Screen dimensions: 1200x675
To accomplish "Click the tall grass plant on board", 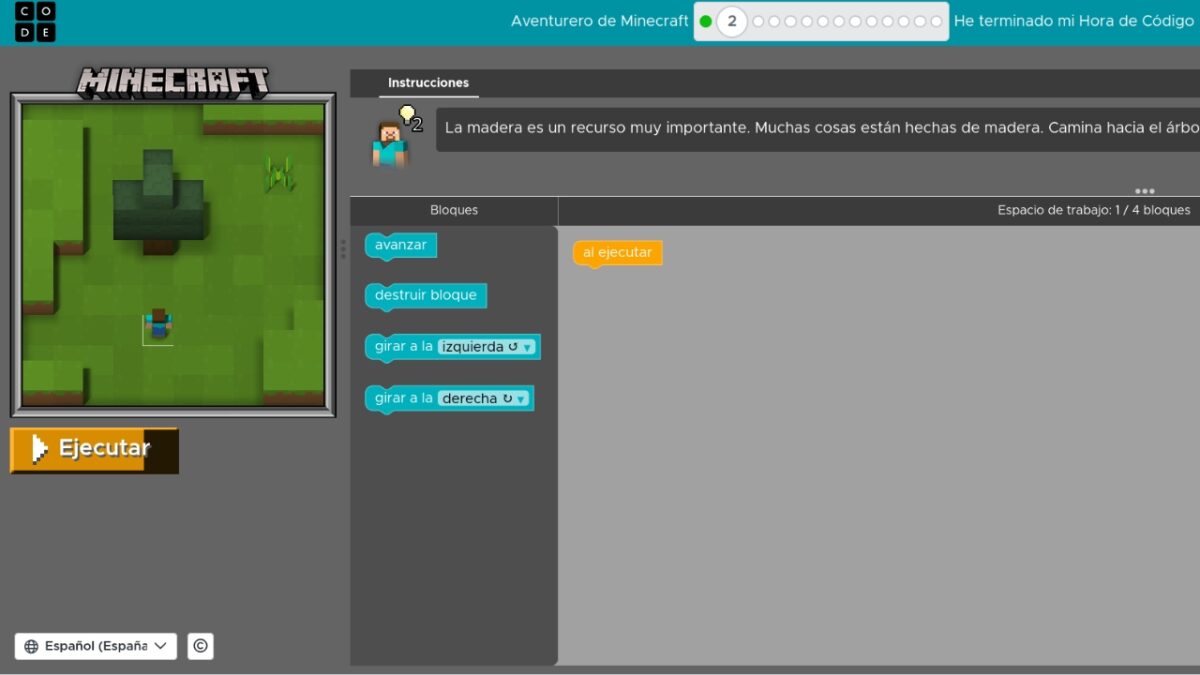I will click(279, 173).
